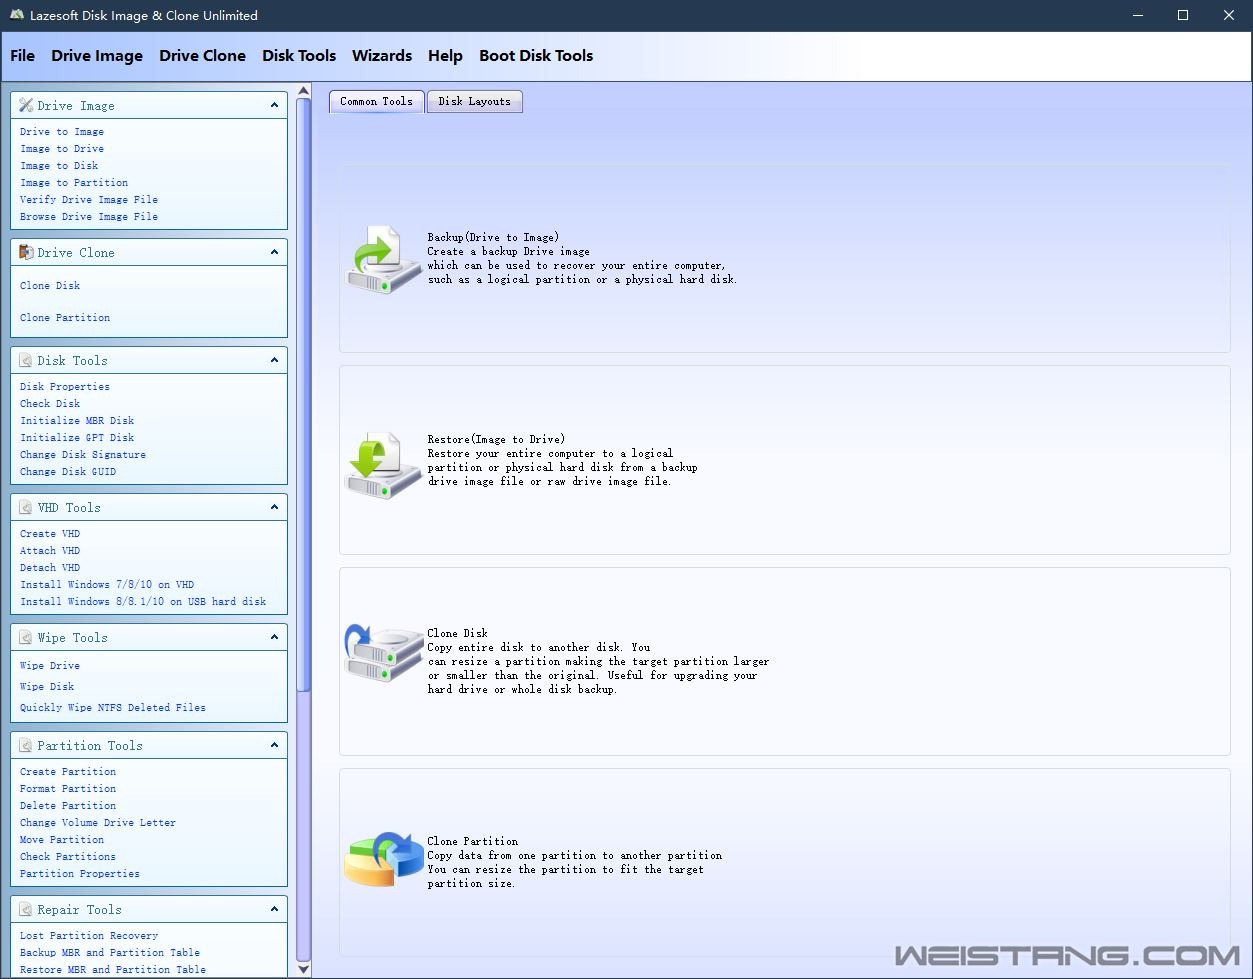This screenshot has width=1253, height=979.
Task: Switch to the Disk Layouts tab
Action: coord(474,101)
